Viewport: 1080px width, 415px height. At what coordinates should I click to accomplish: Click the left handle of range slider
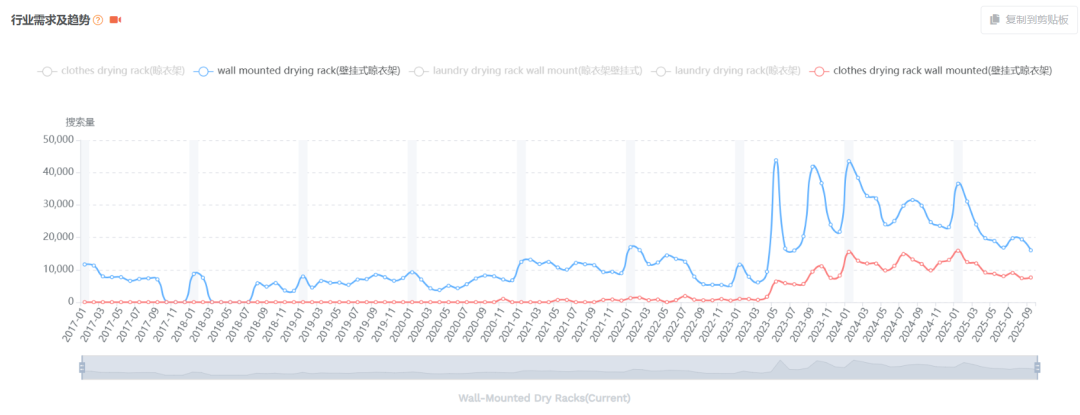click(x=83, y=368)
